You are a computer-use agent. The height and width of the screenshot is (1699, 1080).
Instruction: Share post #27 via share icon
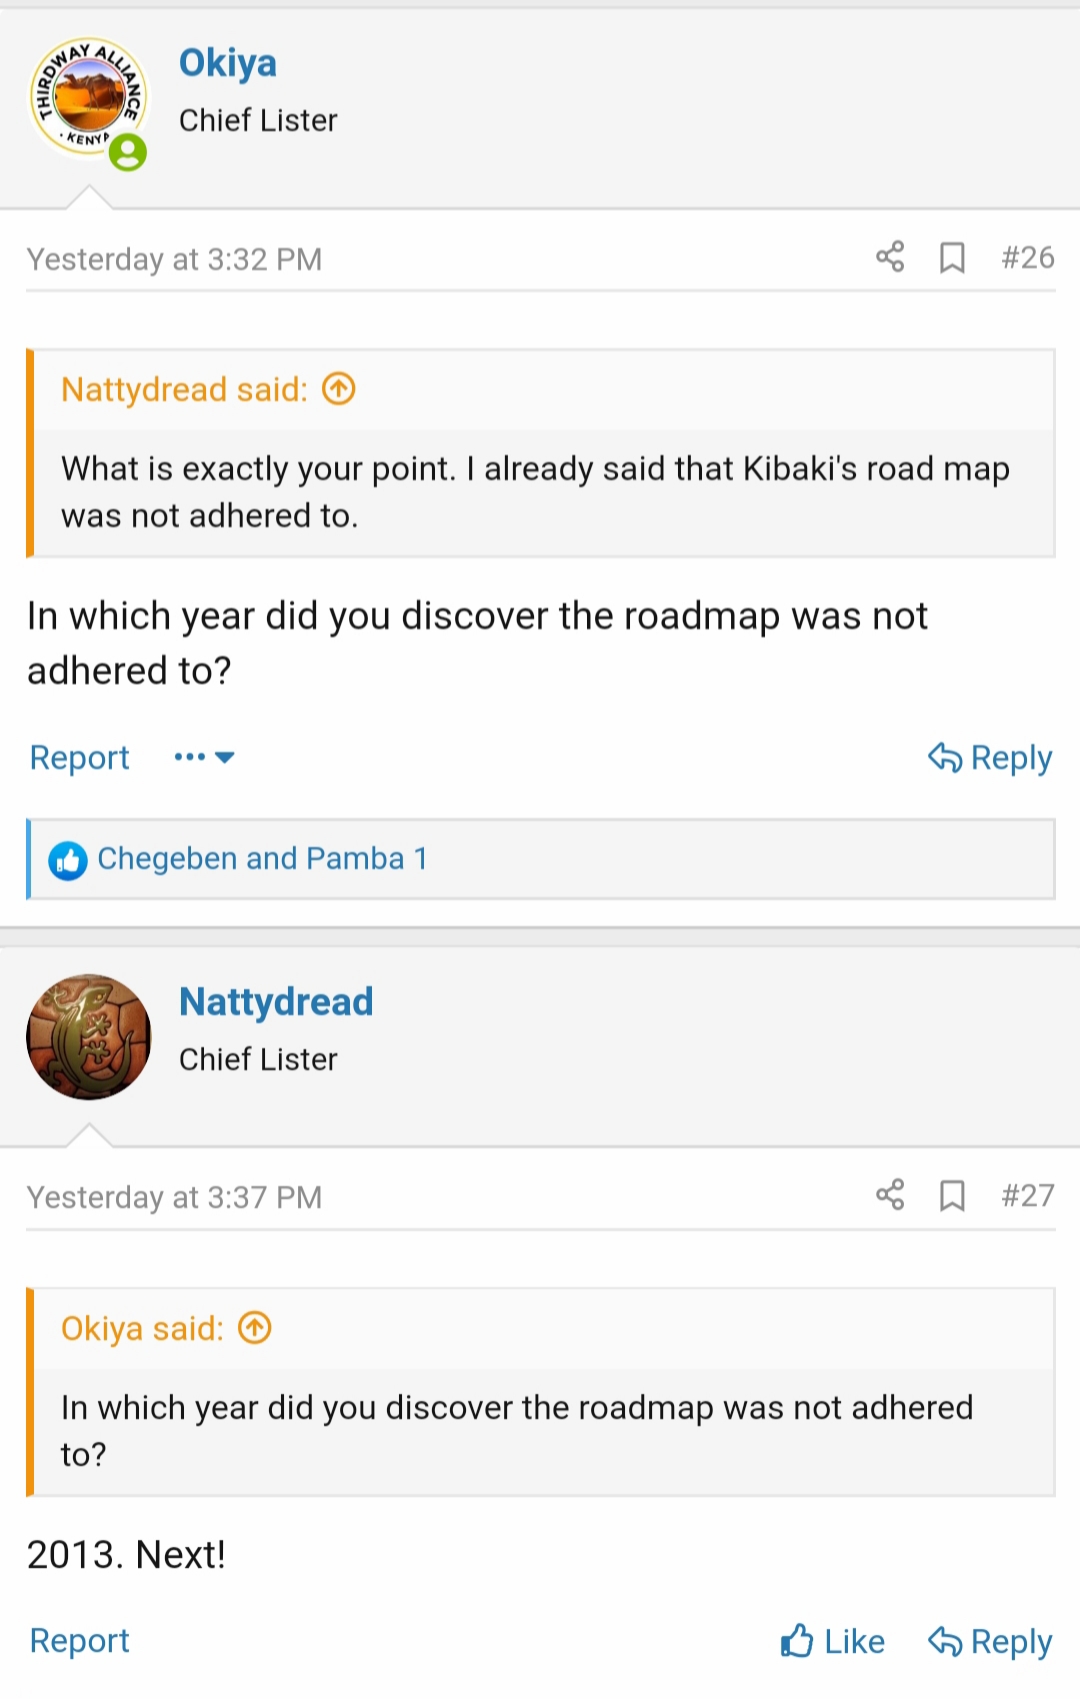[890, 1195]
